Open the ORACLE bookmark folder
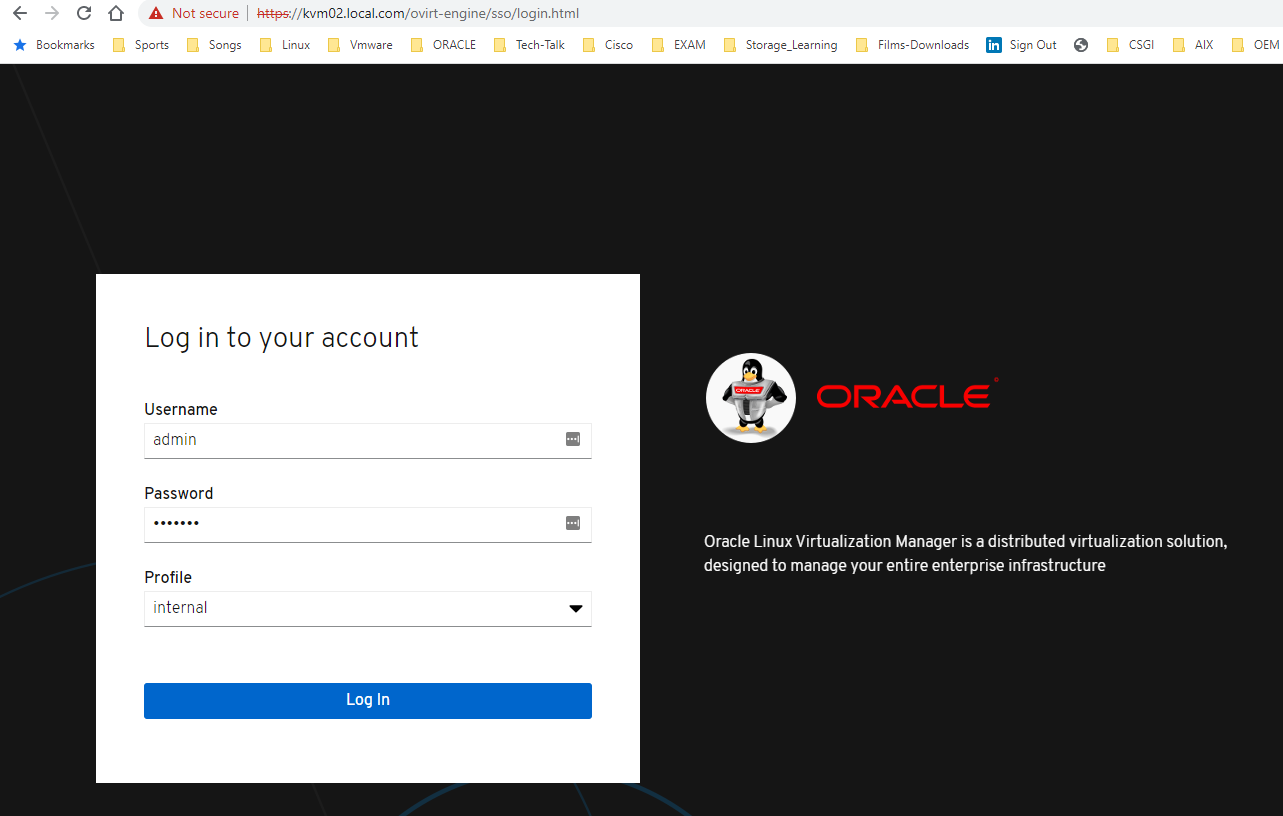Viewport: 1283px width, 816px height. (x=443, y=45)
